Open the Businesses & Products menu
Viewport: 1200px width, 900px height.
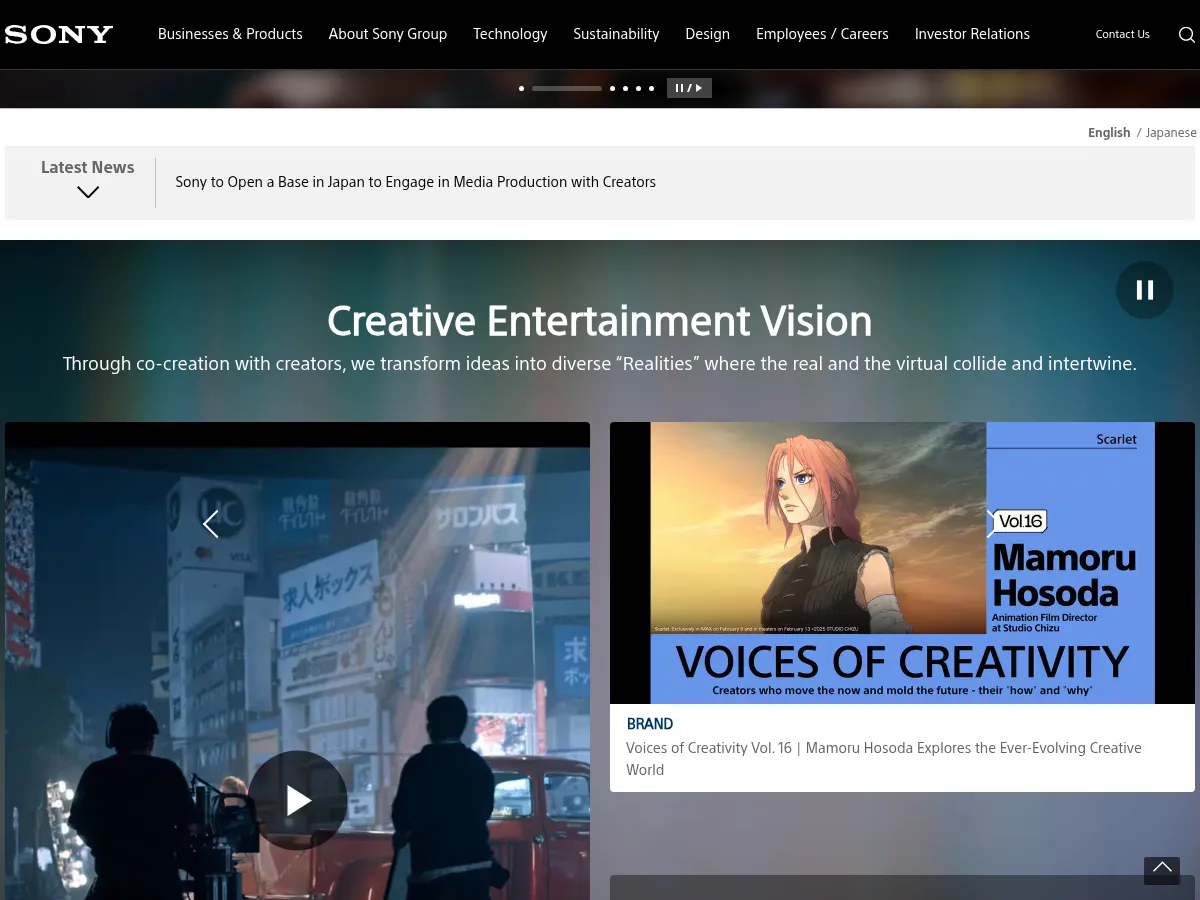coord(230,34)
